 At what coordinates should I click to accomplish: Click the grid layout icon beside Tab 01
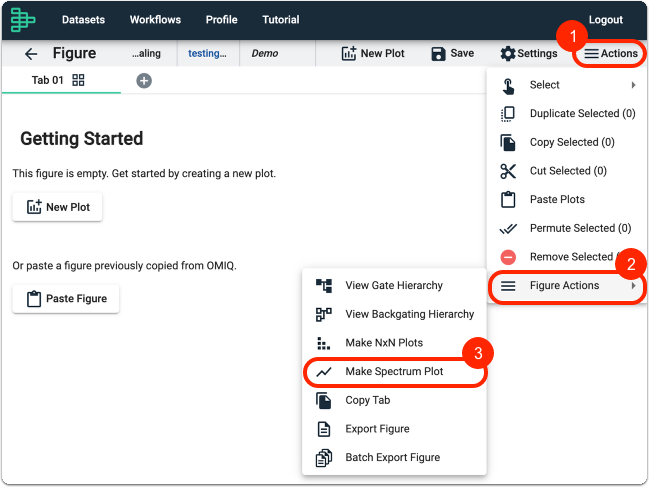point(78,80)
